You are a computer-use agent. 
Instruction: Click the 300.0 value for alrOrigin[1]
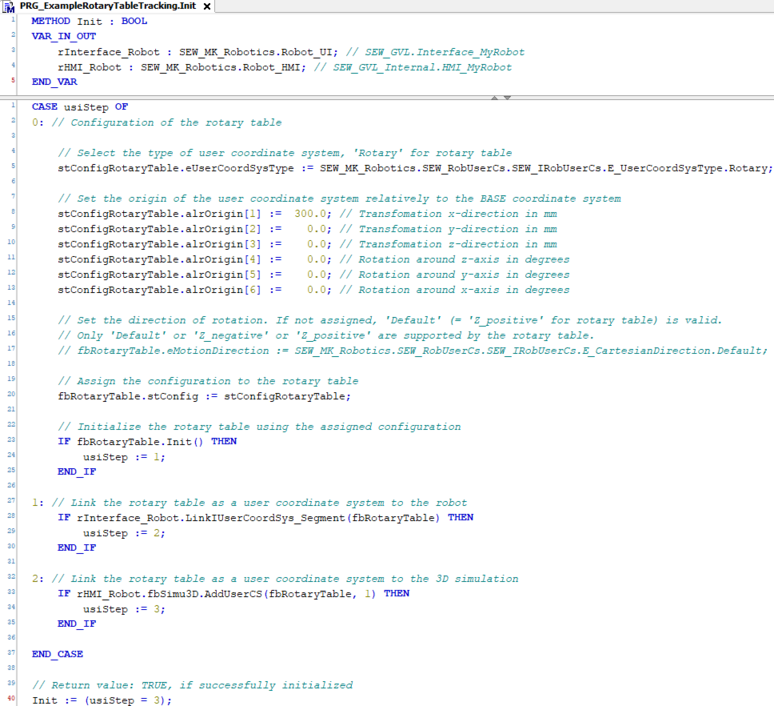point(312,213)
